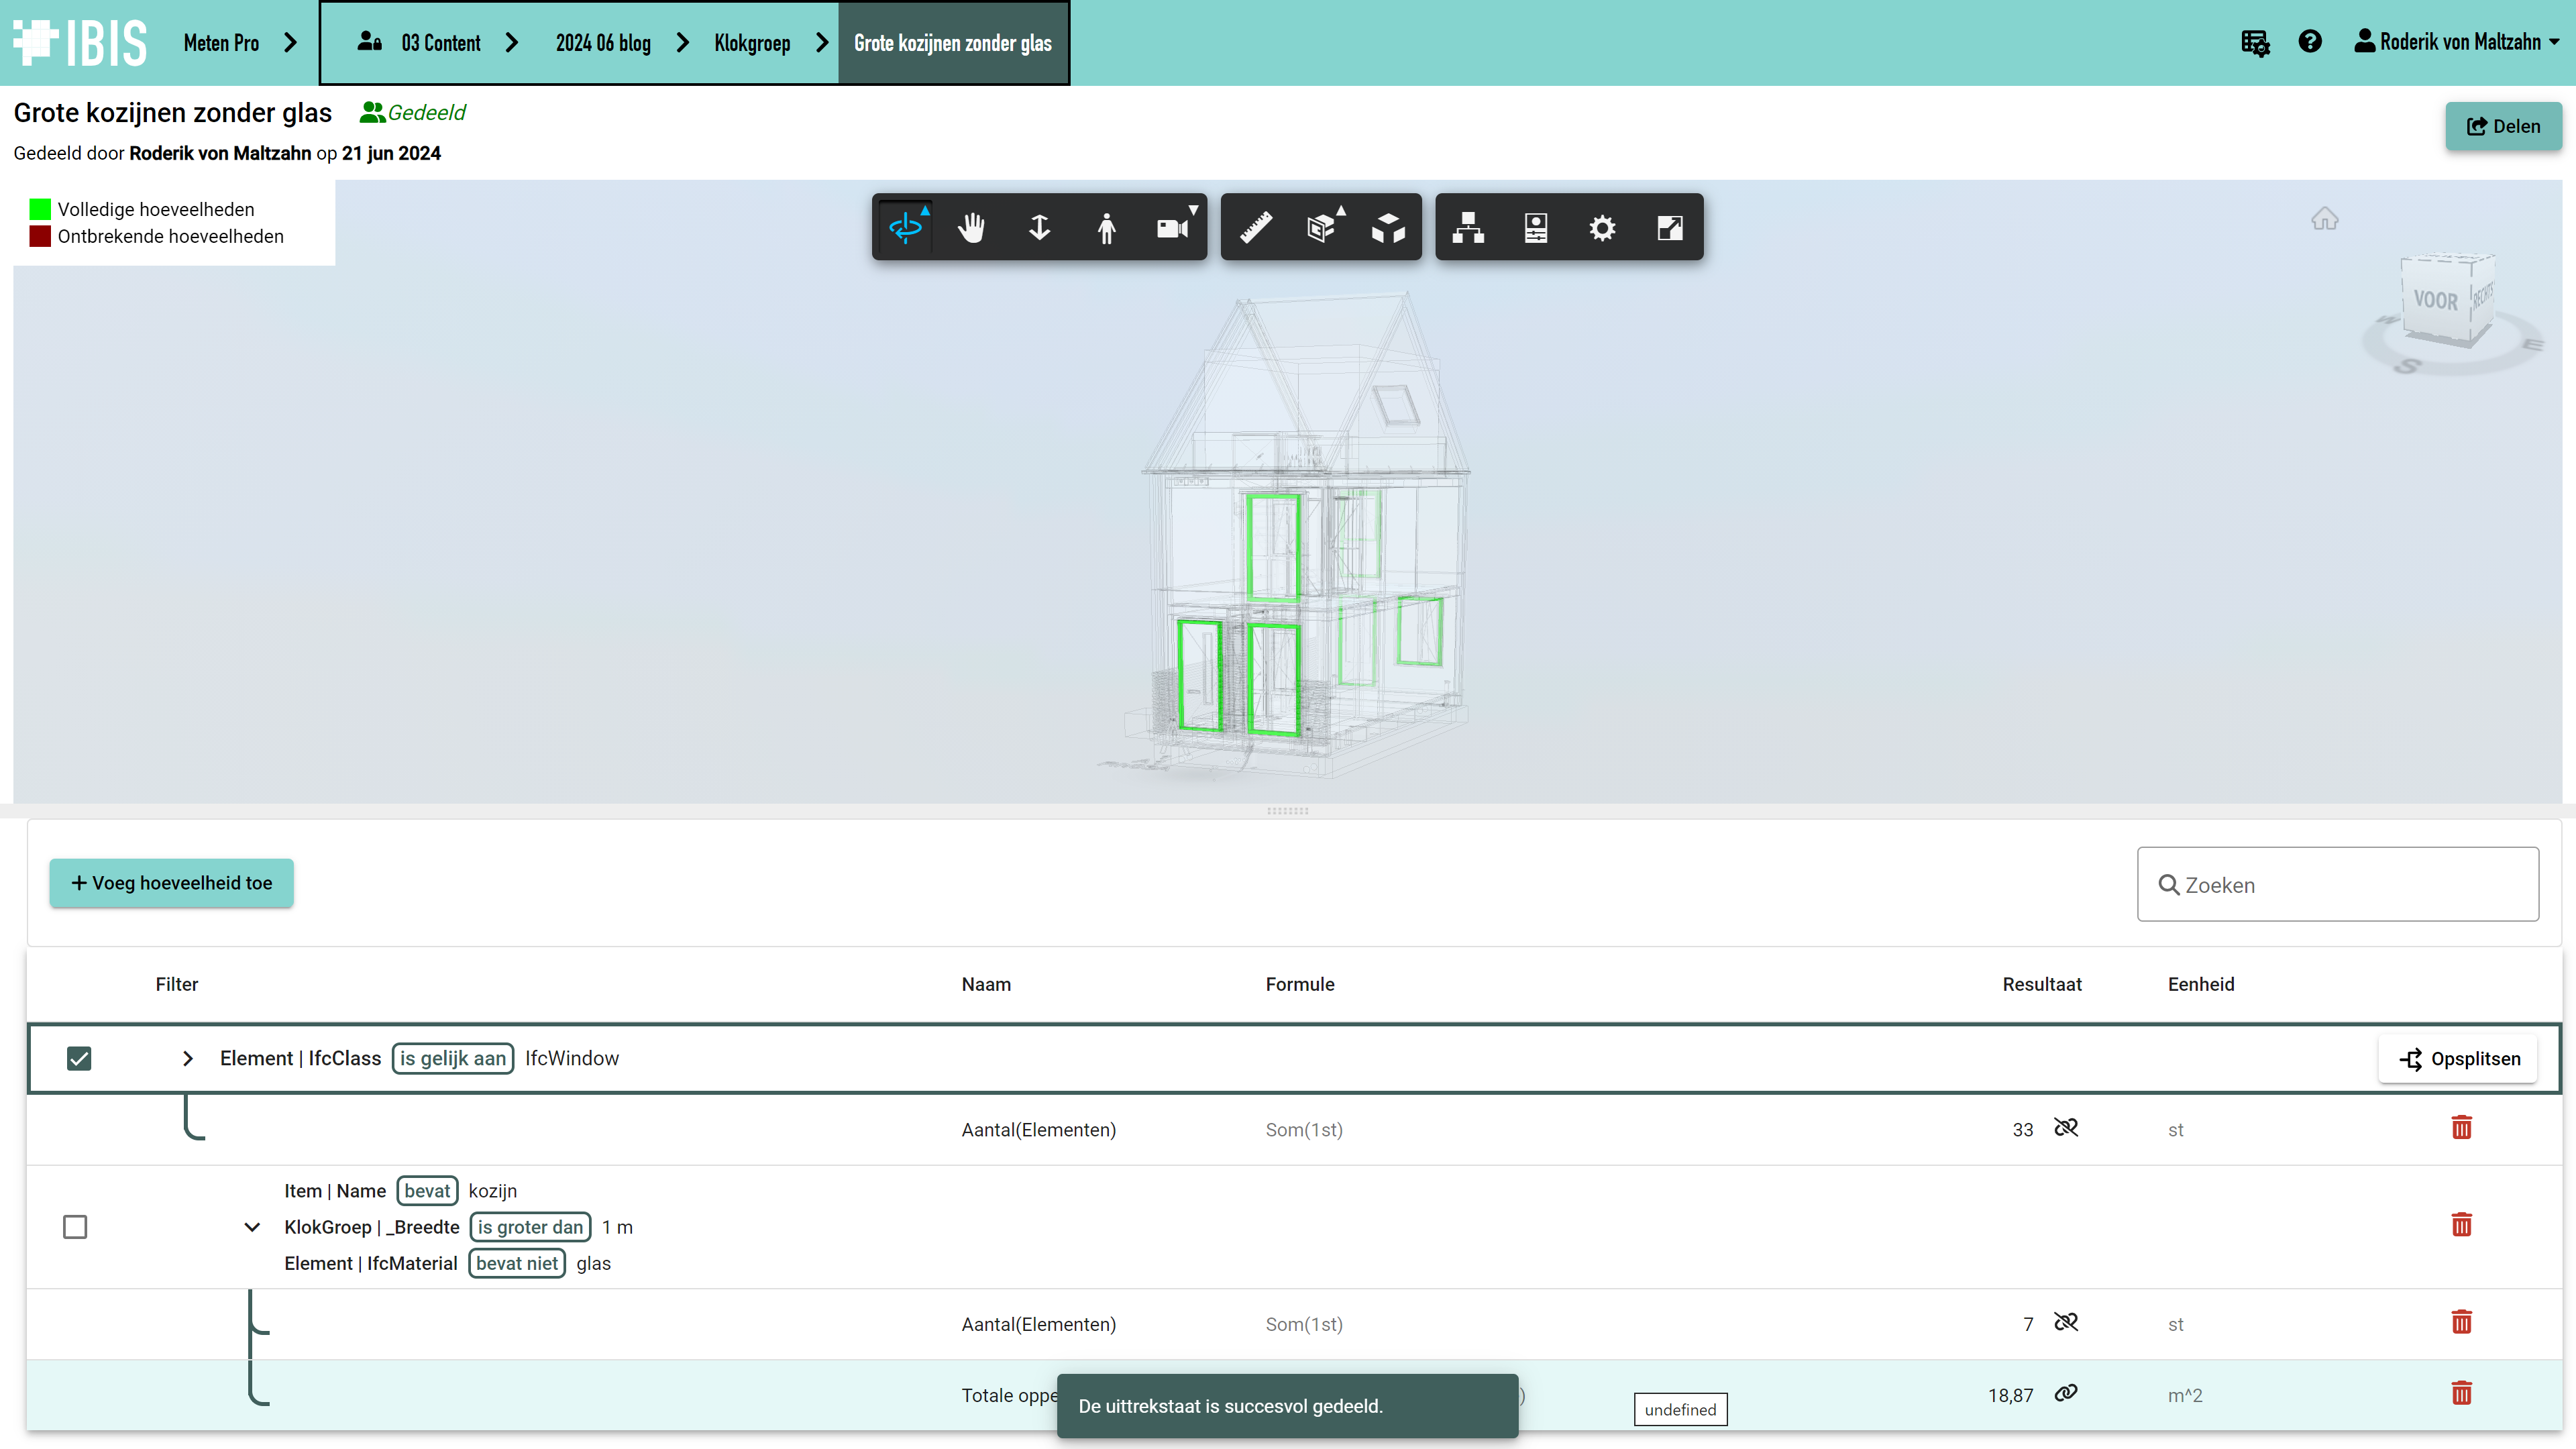
Task: Click the Som(1st) formula in 33 row
Action: pos(1304,1130)
